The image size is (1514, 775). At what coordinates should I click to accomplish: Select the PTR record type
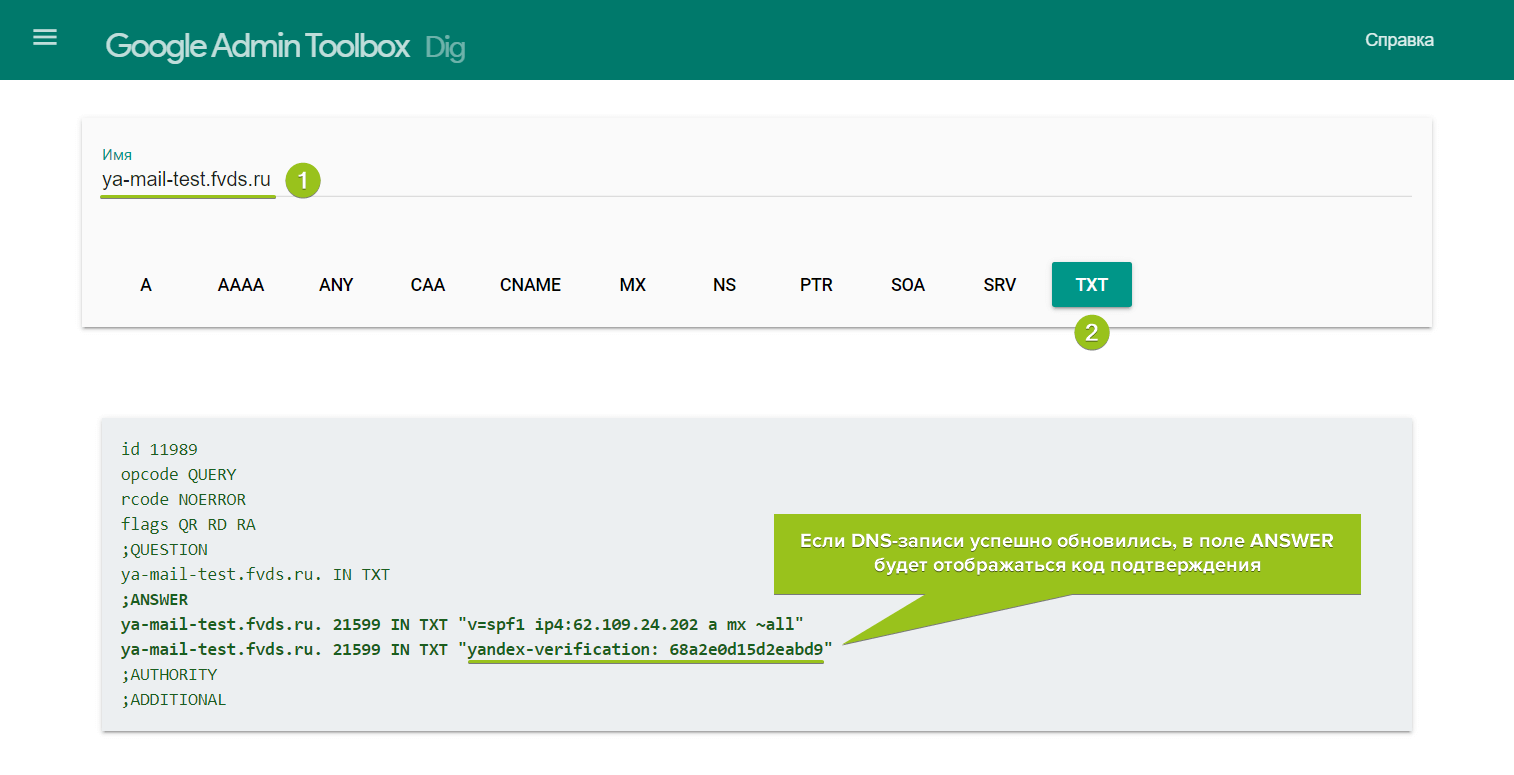[816, 285]
